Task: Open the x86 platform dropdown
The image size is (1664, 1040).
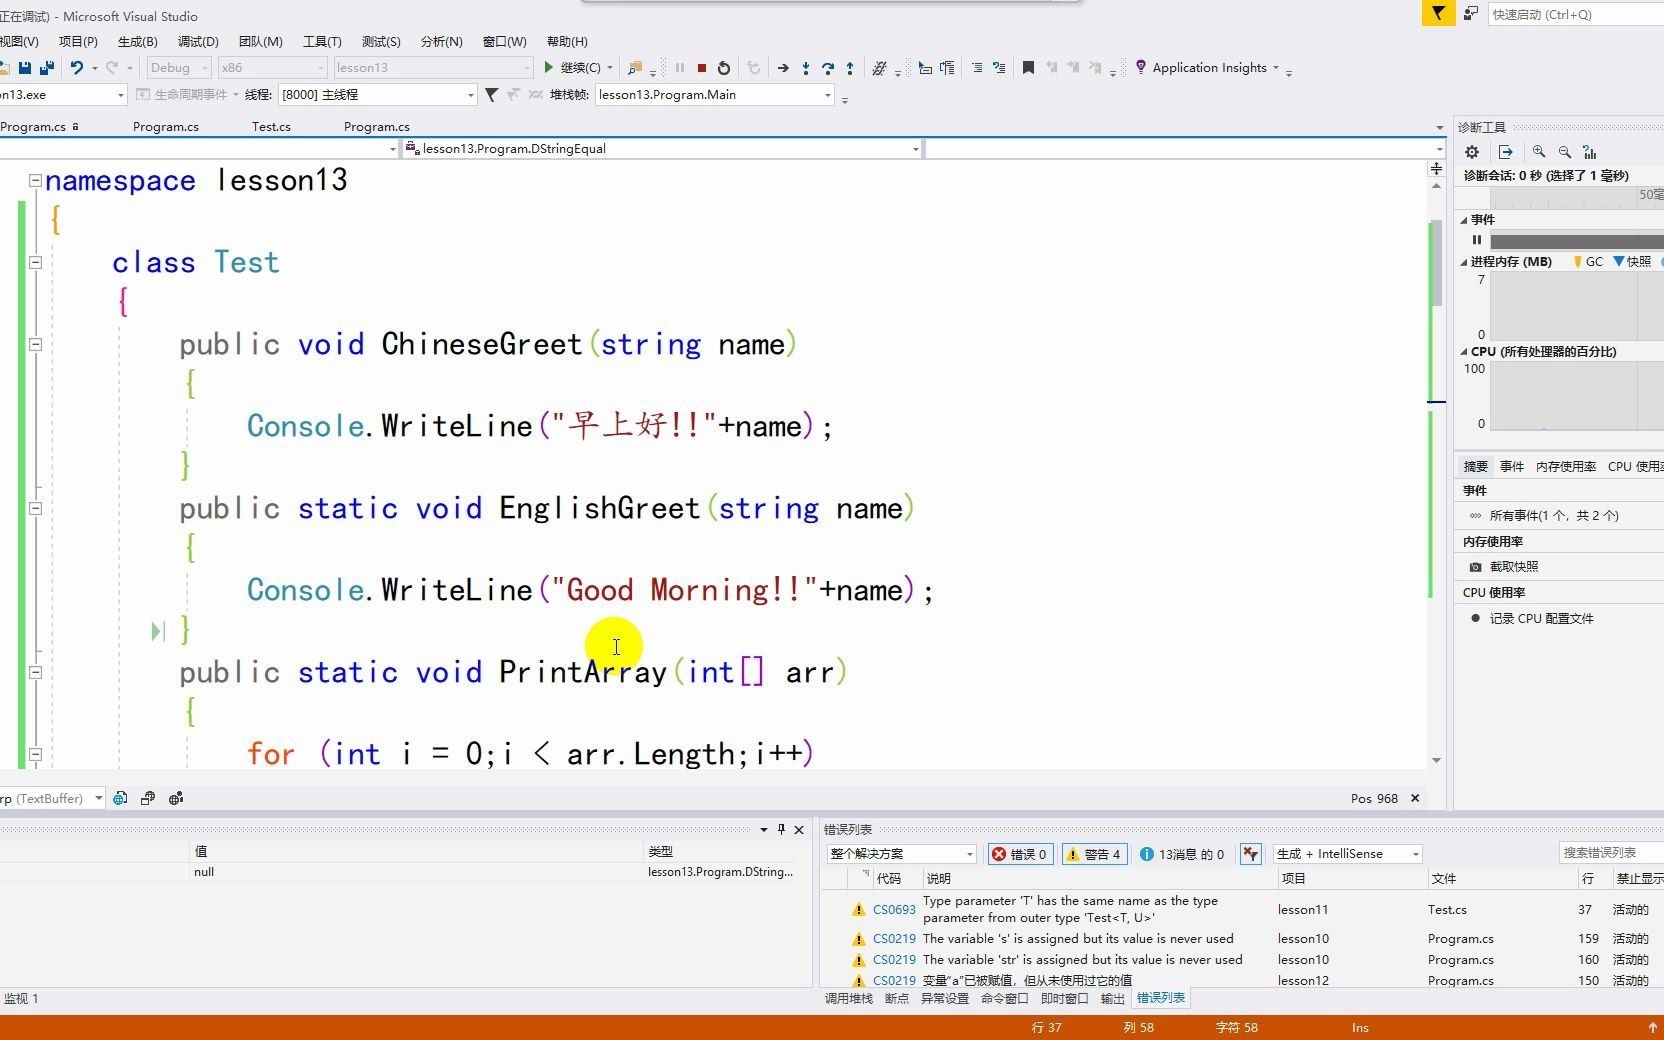Action: click(273, 68)
